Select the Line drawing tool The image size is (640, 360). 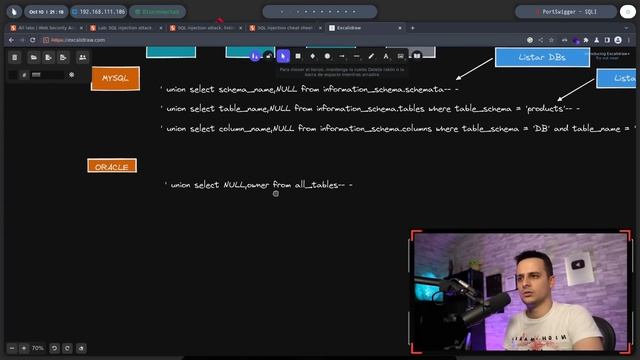(x=357, y=56)
